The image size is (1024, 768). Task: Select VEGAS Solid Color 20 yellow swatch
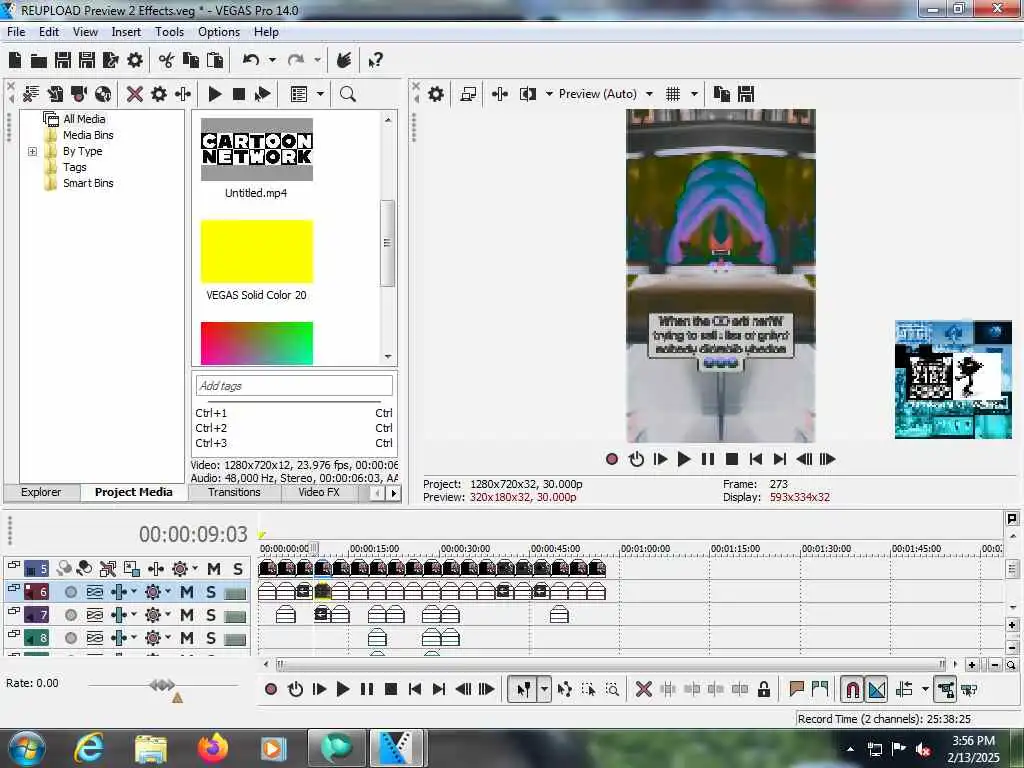pos(257,251)
